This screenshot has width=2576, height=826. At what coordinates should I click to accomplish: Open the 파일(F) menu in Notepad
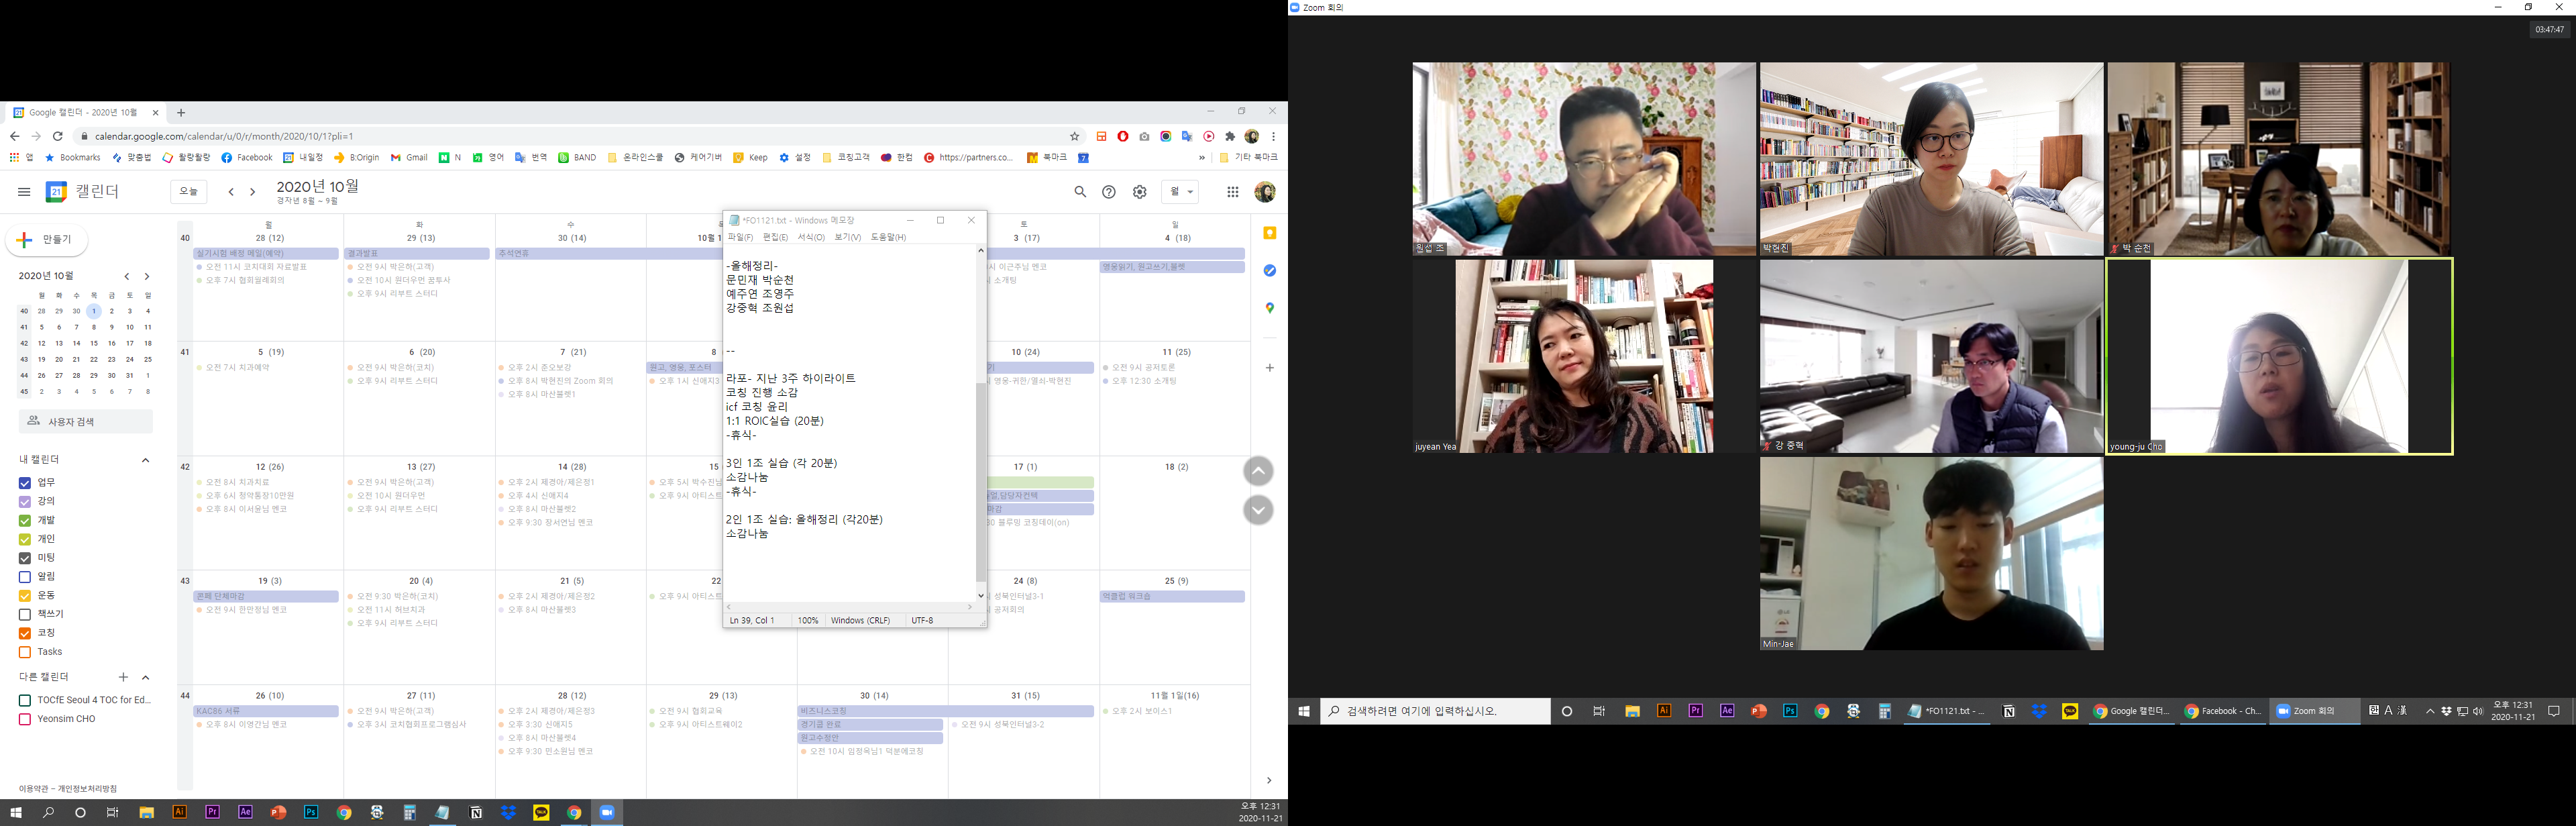click(x=740, y=237)
